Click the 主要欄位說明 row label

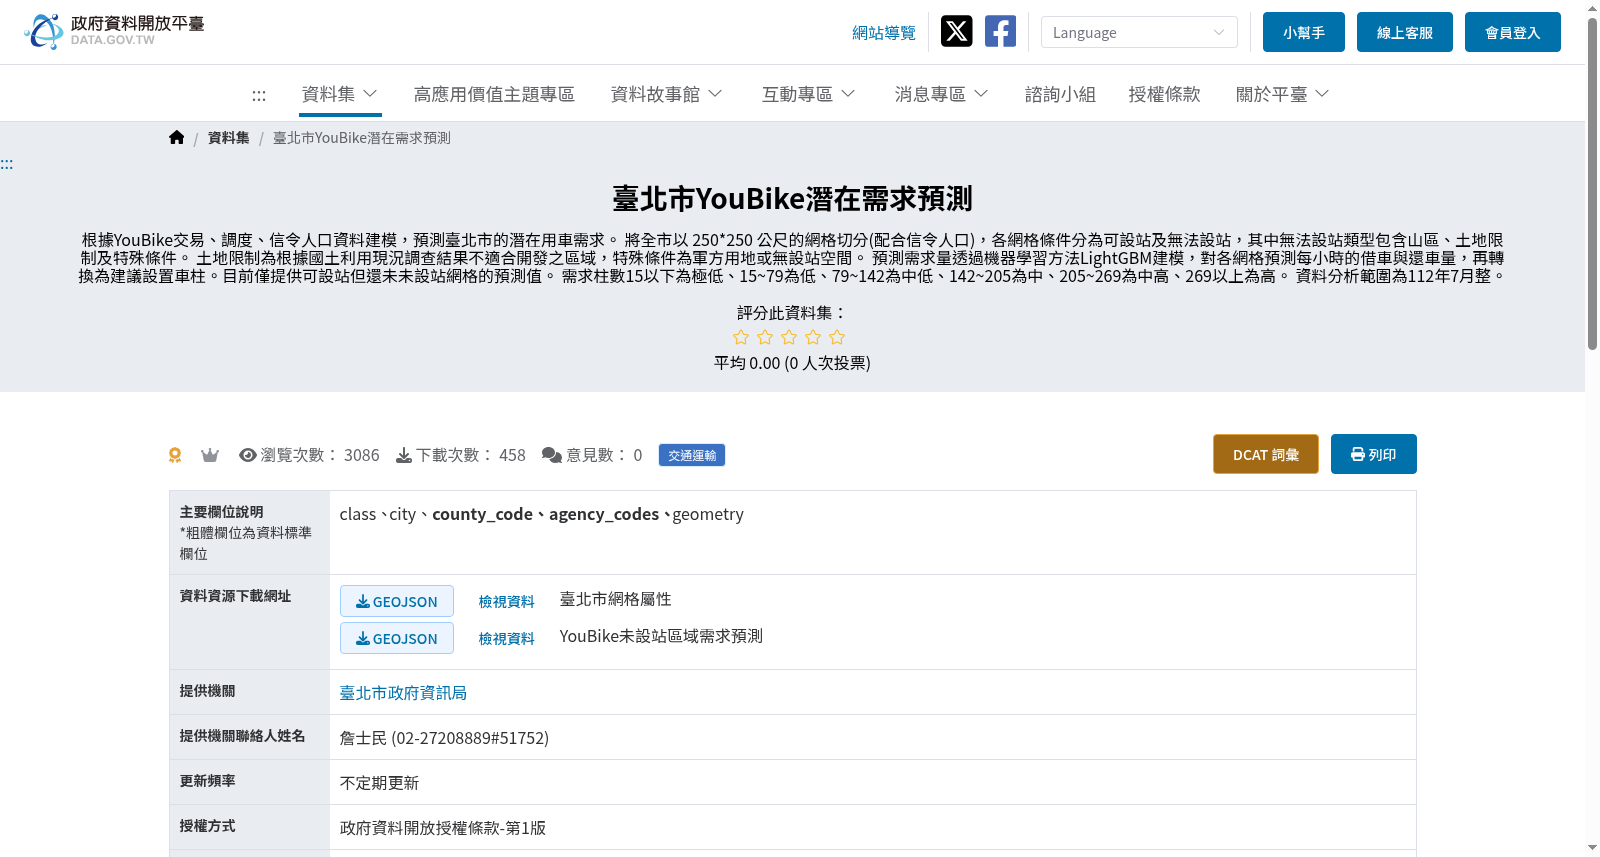pos(222,512)
